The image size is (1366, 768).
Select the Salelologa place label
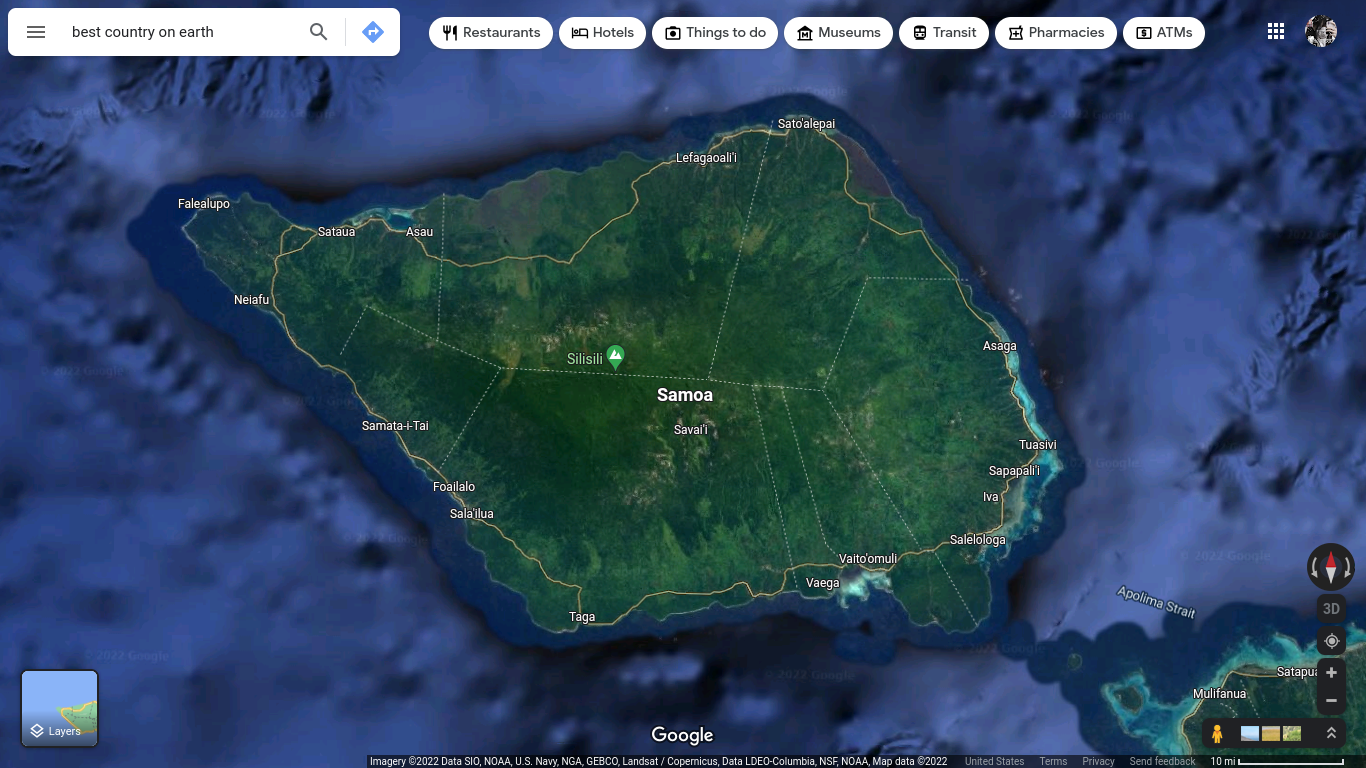[978, 540]
